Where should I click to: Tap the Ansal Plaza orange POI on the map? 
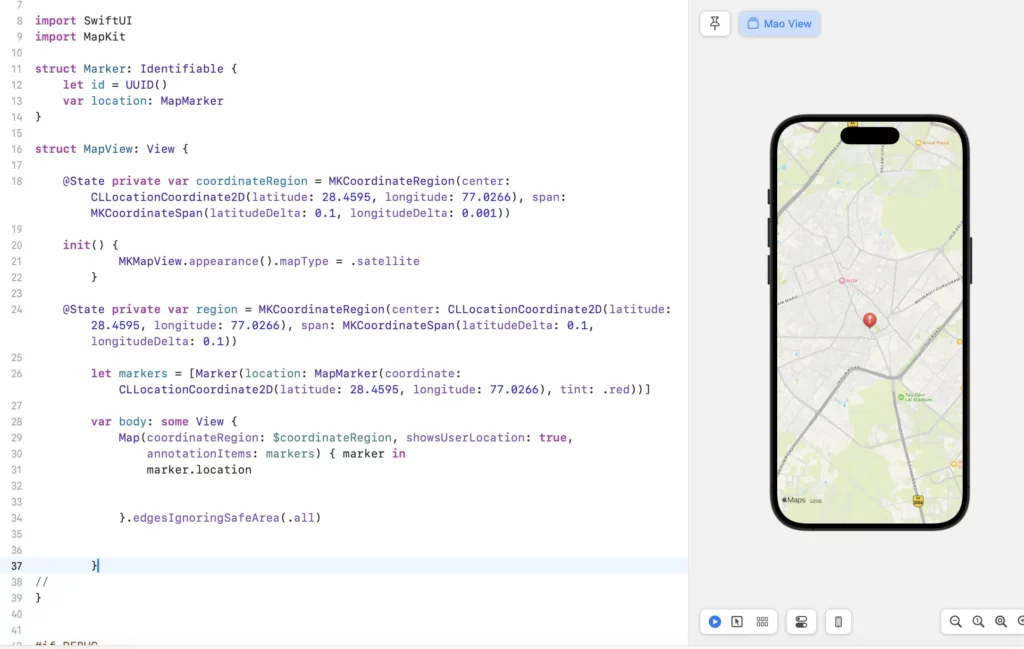(x=918, y=142)
